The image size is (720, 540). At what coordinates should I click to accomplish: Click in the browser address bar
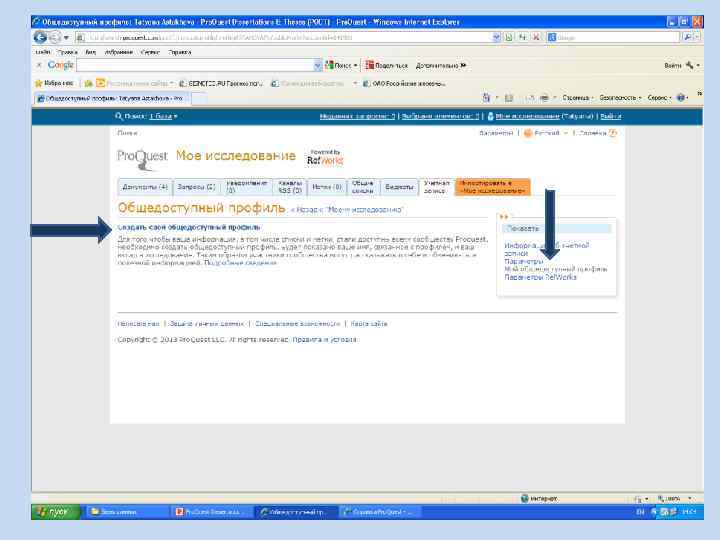click(285, 38)
